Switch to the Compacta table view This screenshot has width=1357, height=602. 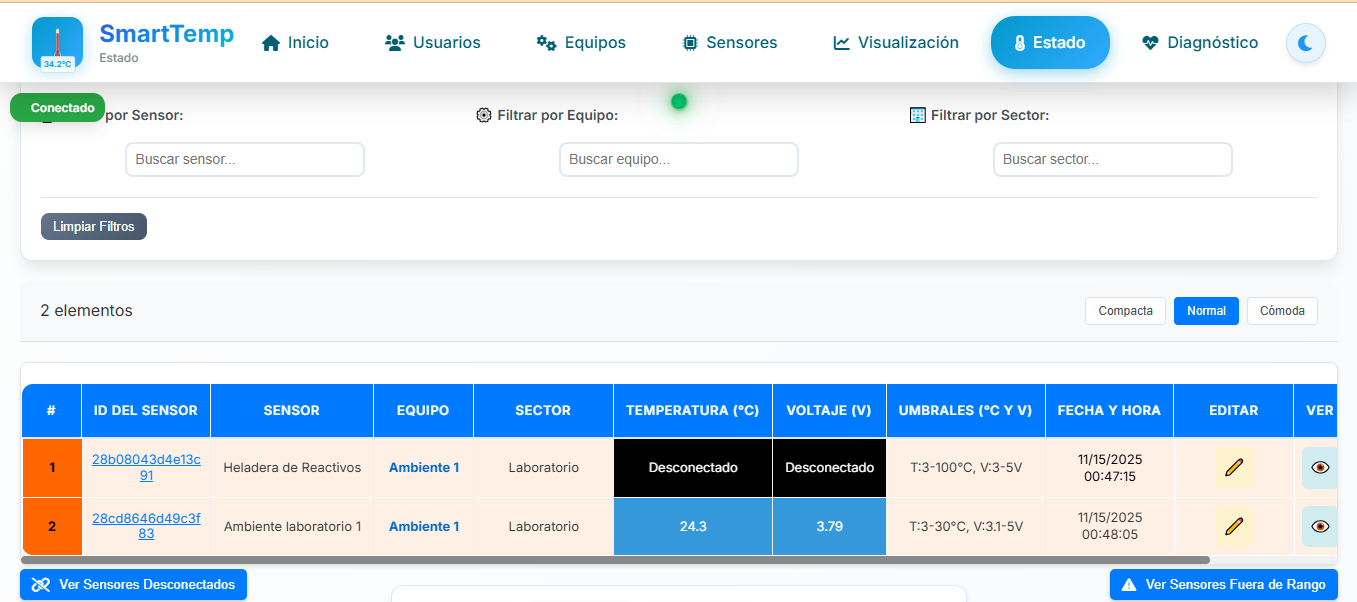(x=1125, y=311)
